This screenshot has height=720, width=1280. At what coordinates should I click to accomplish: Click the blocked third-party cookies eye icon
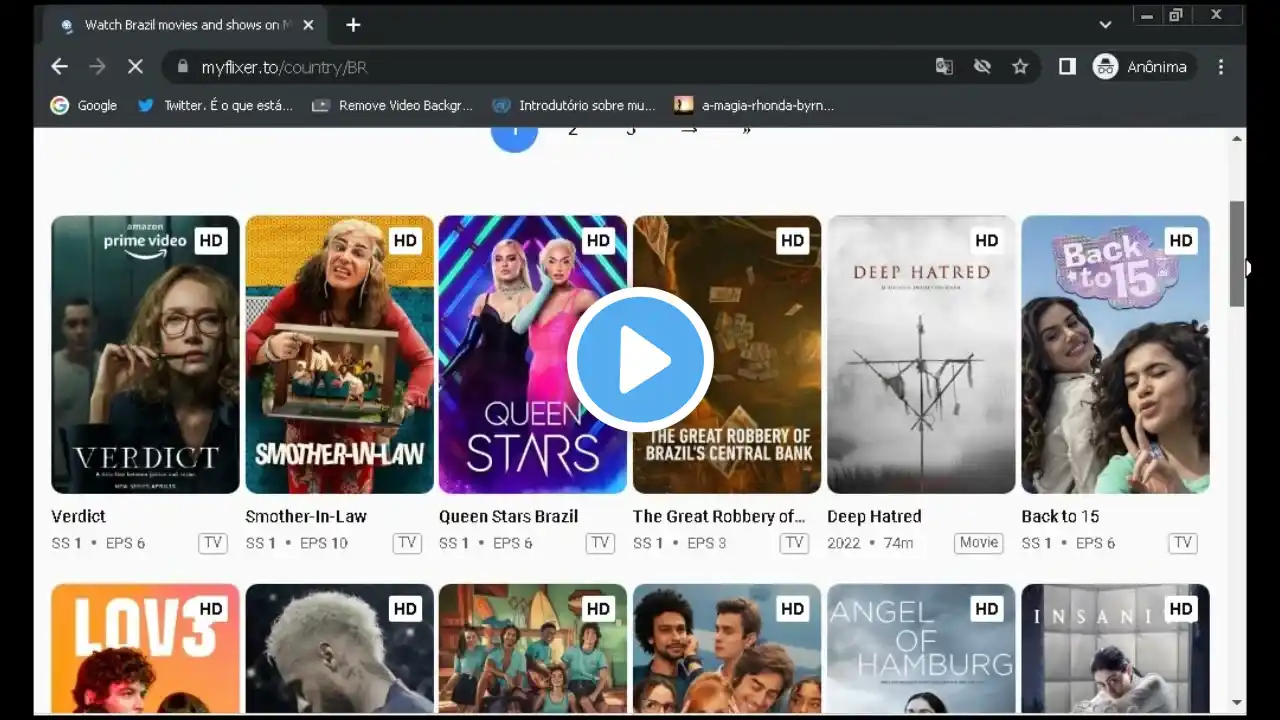click(x=982, y=67)
